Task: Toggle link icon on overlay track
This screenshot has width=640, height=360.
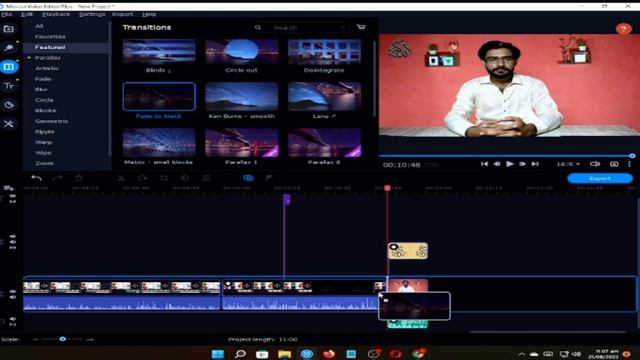Action: [x=13, y=247]
